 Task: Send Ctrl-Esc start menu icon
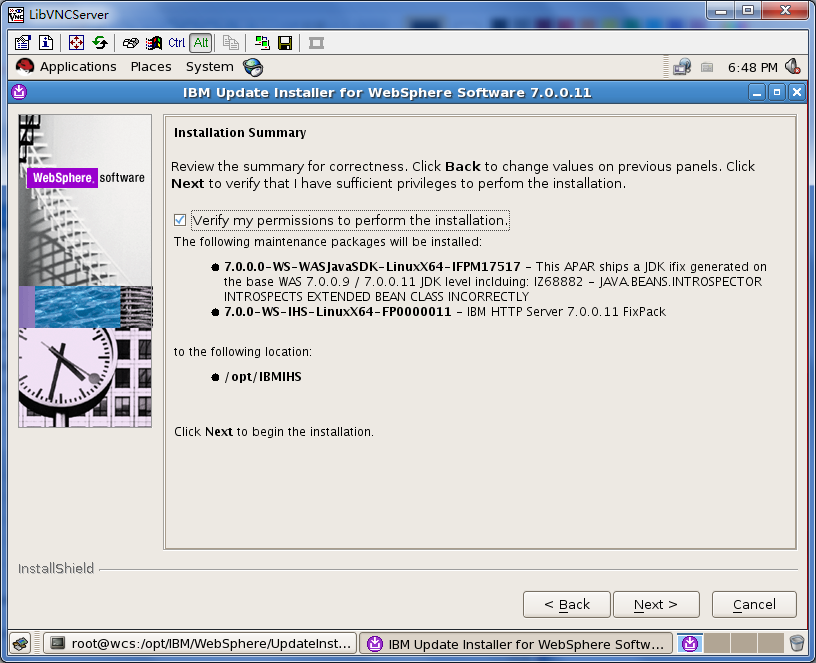tap(154, 43)
